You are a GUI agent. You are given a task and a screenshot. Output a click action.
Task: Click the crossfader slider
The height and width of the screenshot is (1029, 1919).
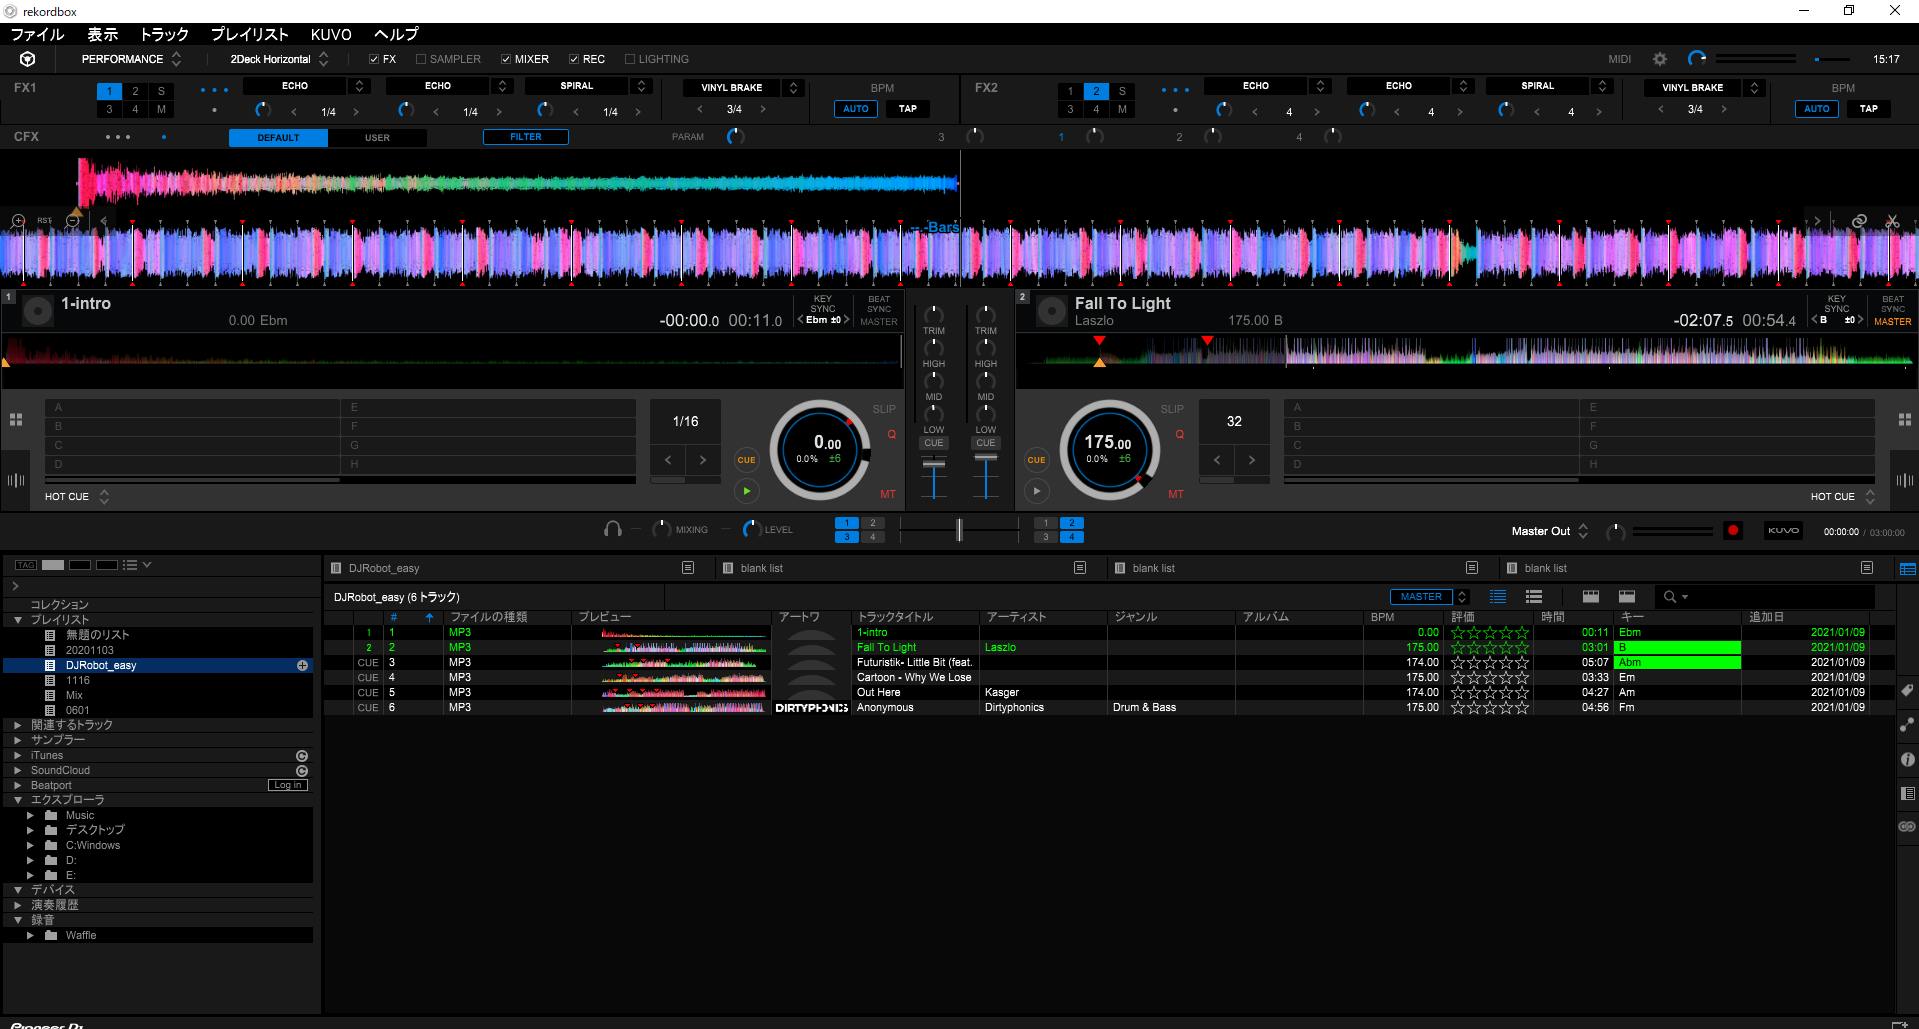[958, 529]
